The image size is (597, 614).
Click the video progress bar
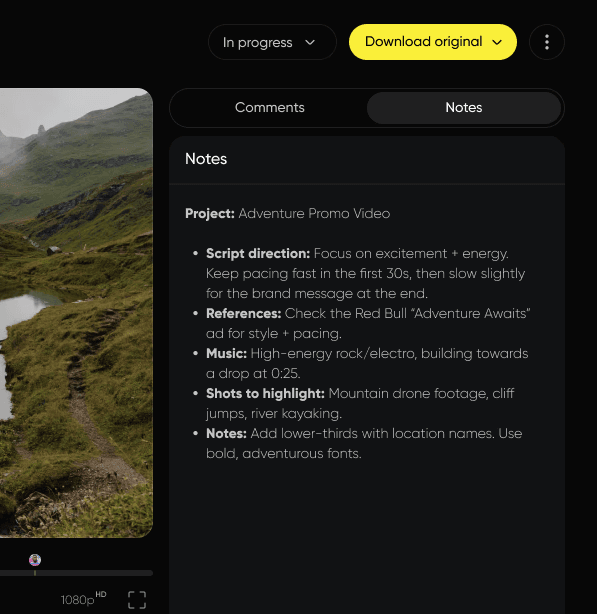click(76, 573)
